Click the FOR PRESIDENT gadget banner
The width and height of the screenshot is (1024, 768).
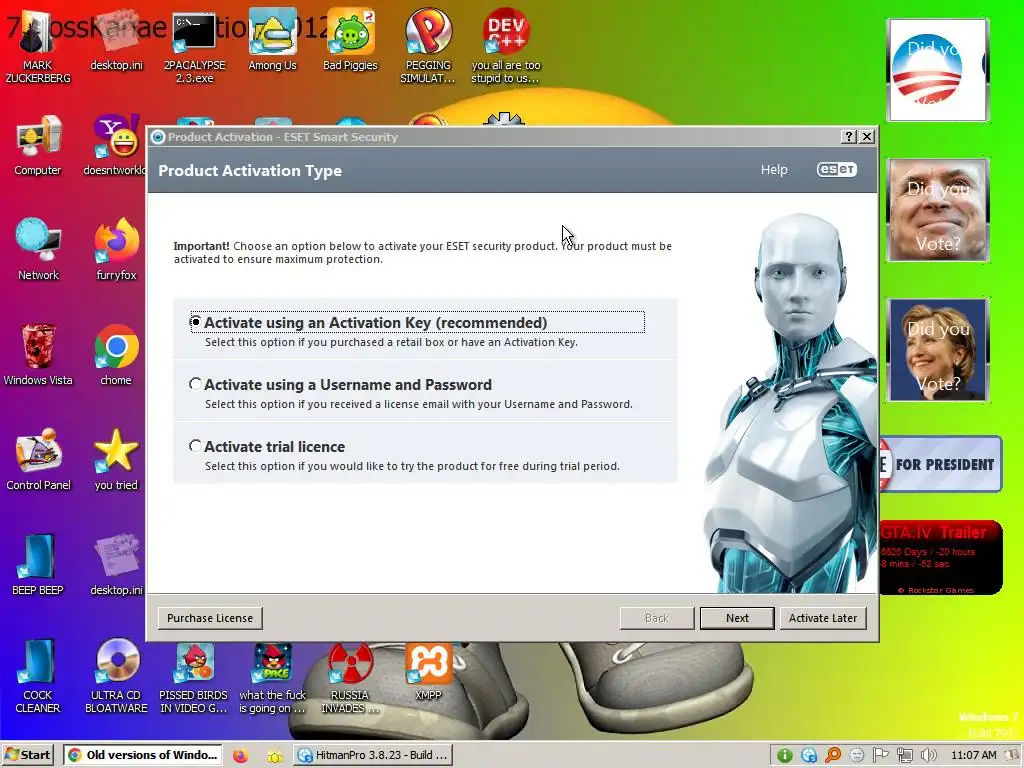tap(941, 464)
